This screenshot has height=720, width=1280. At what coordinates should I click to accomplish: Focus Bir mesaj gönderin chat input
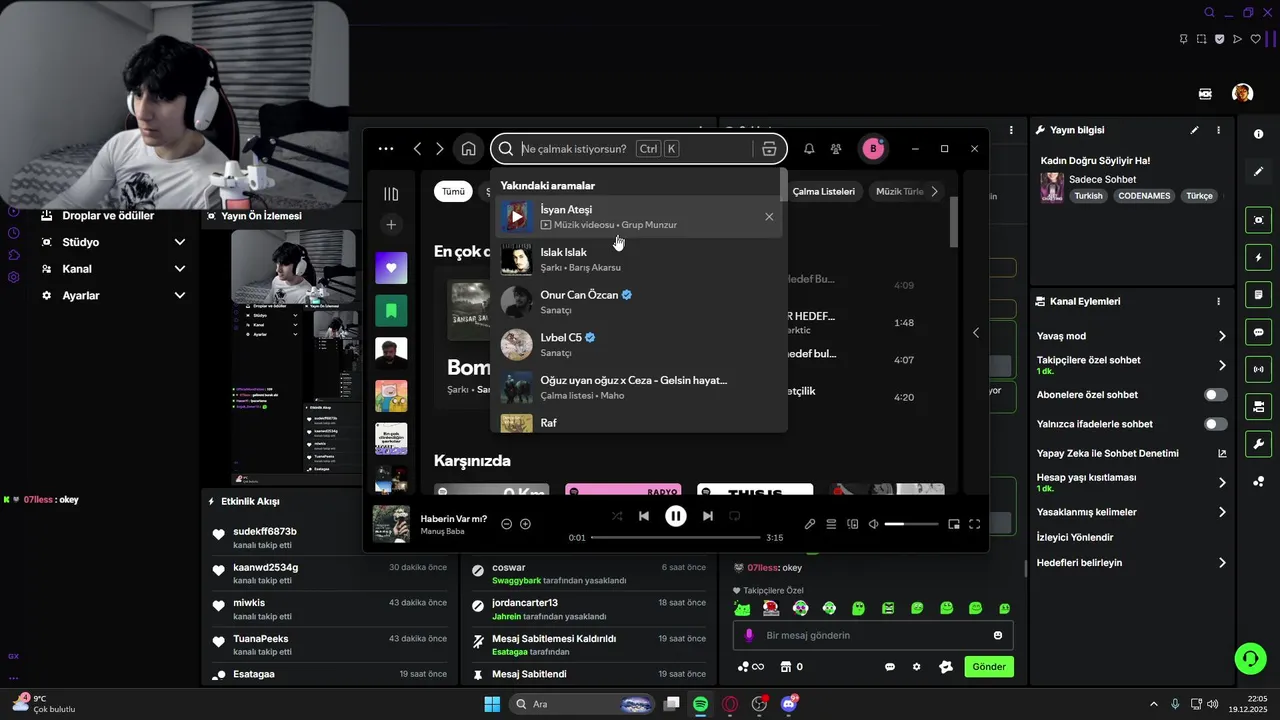point(873,636)
